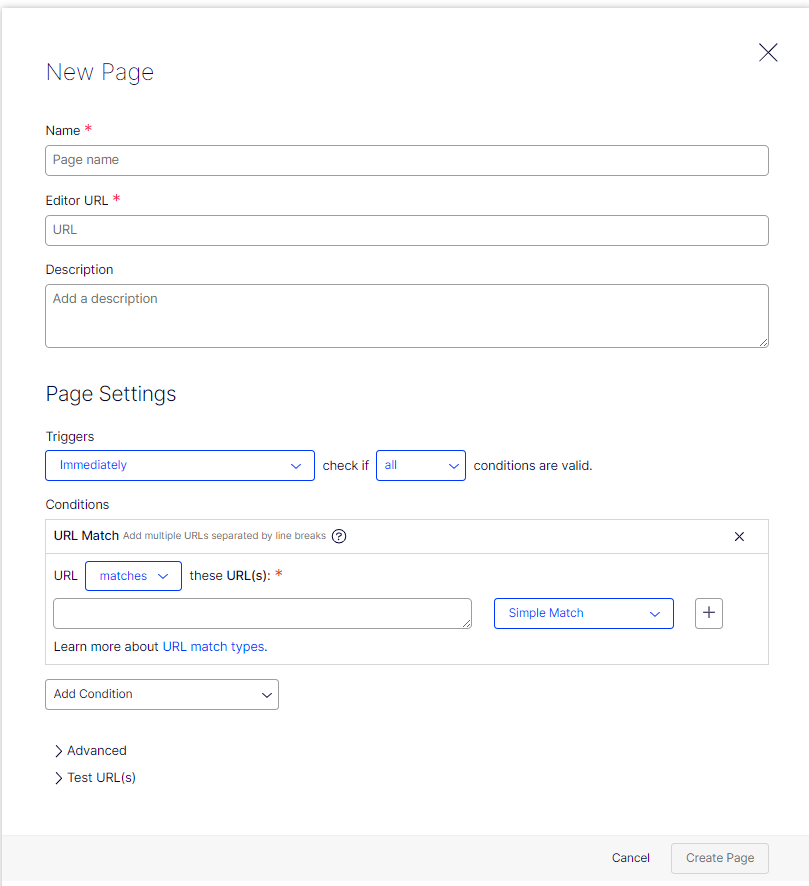Click the plus icon to add URL row
This screenshot has width=809, height=886.
[x=709, y=613]
